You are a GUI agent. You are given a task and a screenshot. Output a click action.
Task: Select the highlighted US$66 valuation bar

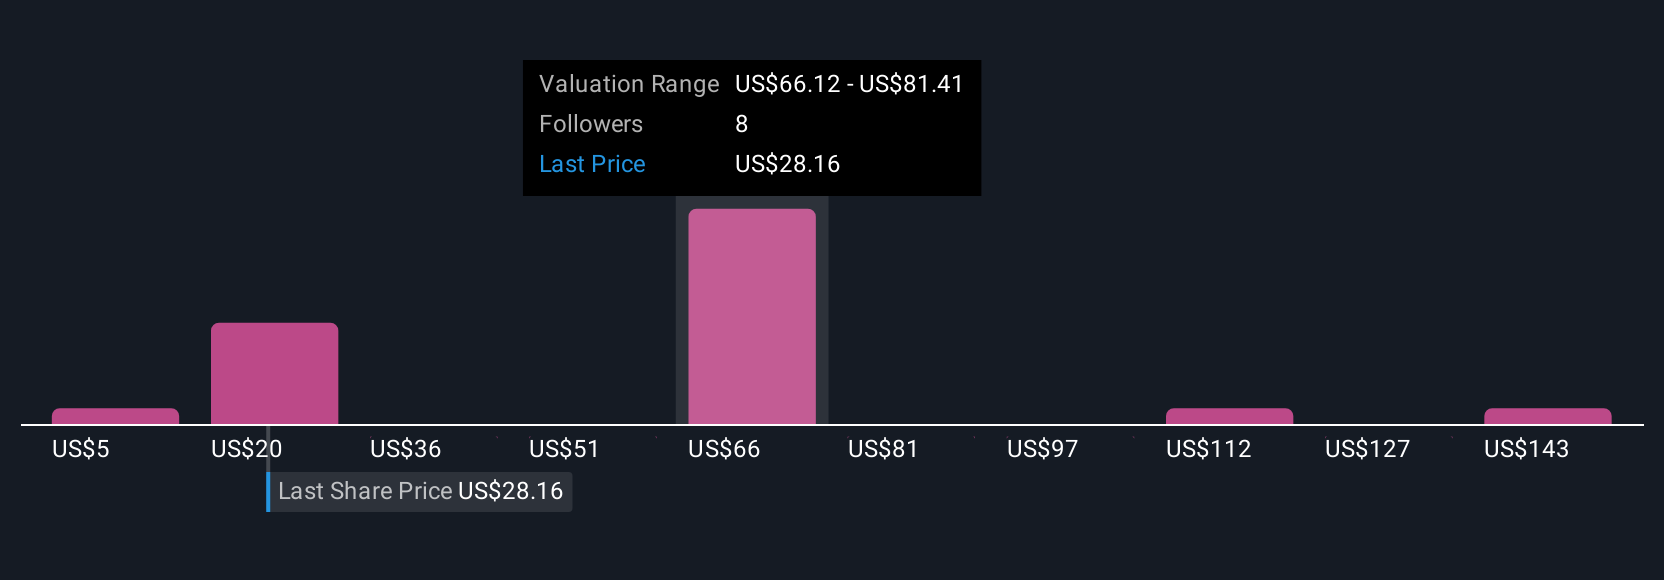click(x=752, y=317)
